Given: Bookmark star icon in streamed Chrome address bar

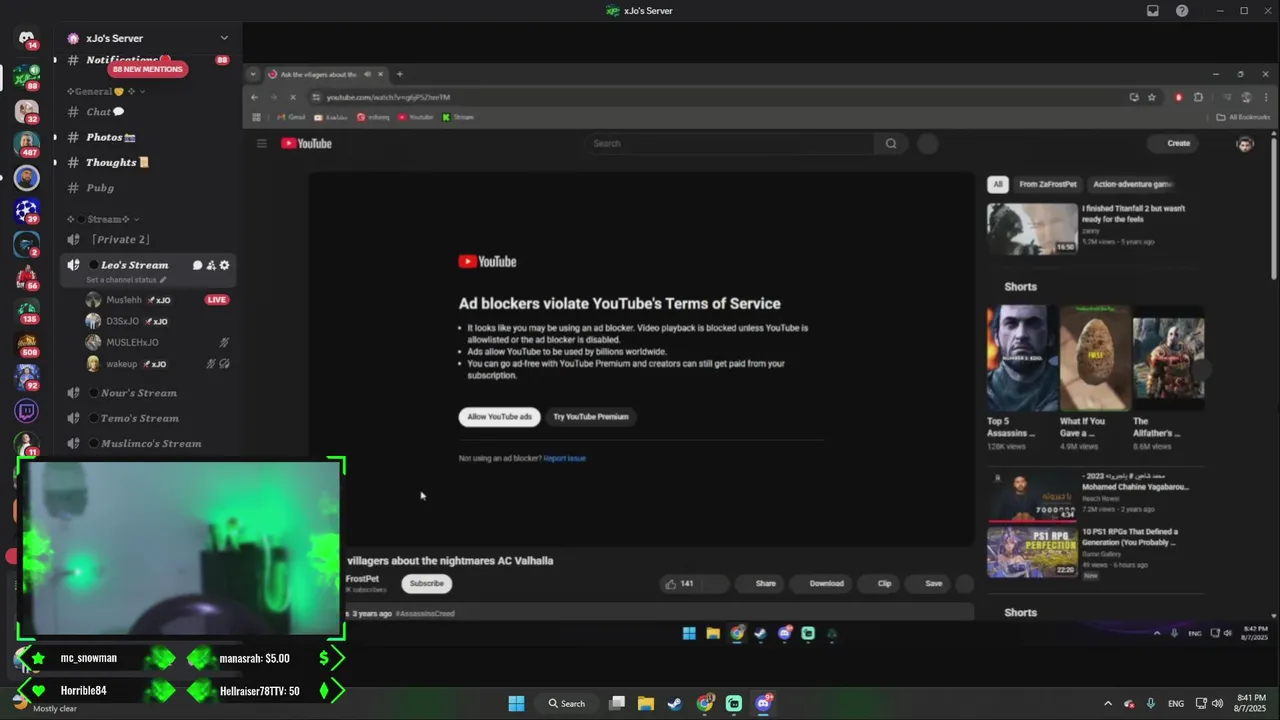Looking at the screenshot, I should (1152, 97).
